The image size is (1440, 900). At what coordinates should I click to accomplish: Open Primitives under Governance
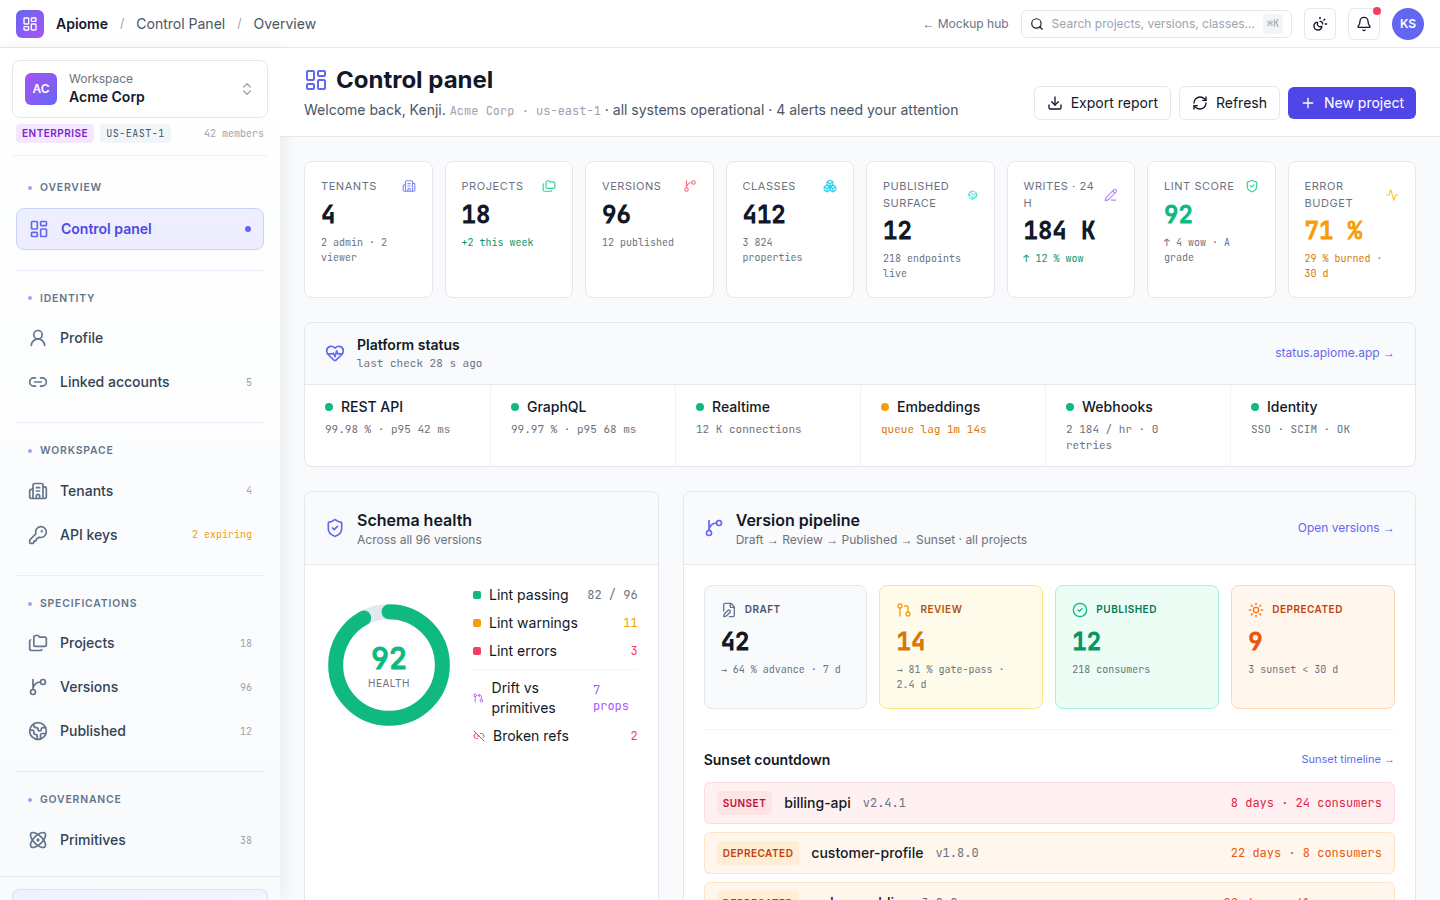point(140,840)
